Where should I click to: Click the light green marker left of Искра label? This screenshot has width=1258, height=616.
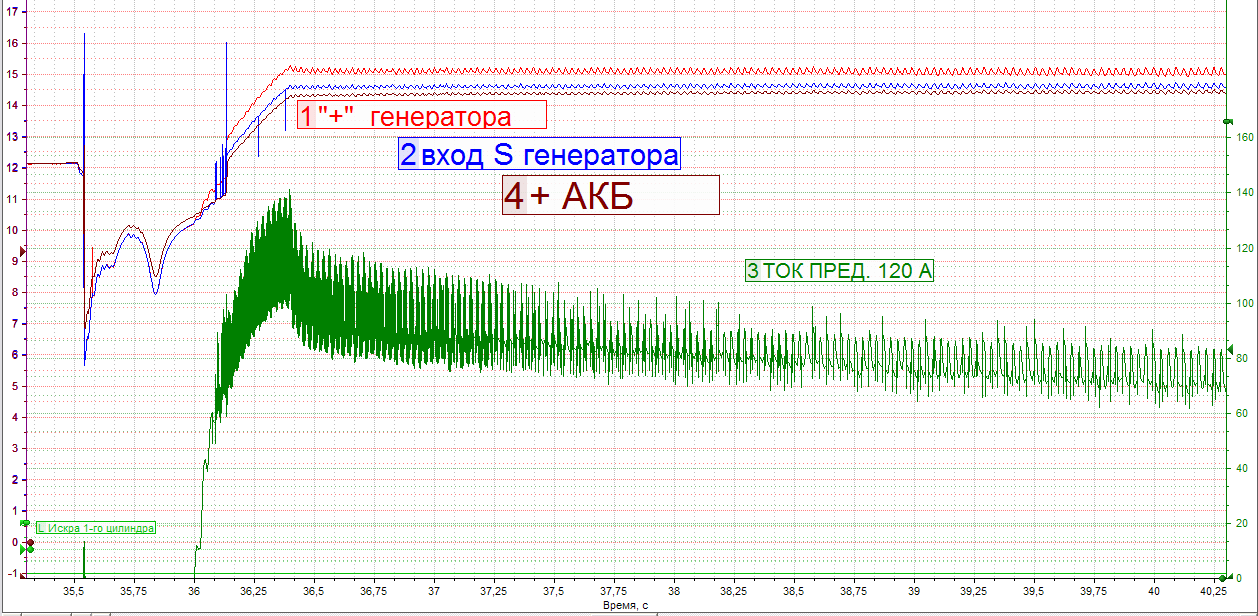[x=25, y=523]
